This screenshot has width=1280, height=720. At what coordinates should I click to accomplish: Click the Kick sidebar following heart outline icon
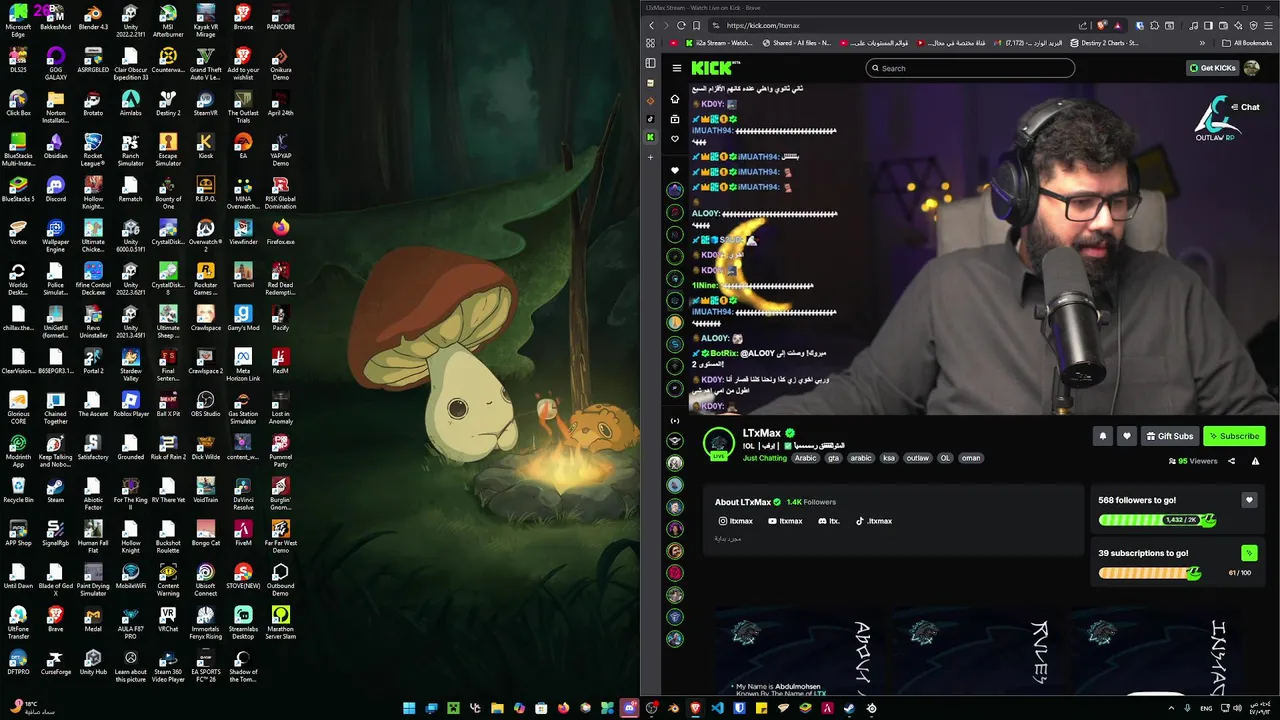point(675,139)
